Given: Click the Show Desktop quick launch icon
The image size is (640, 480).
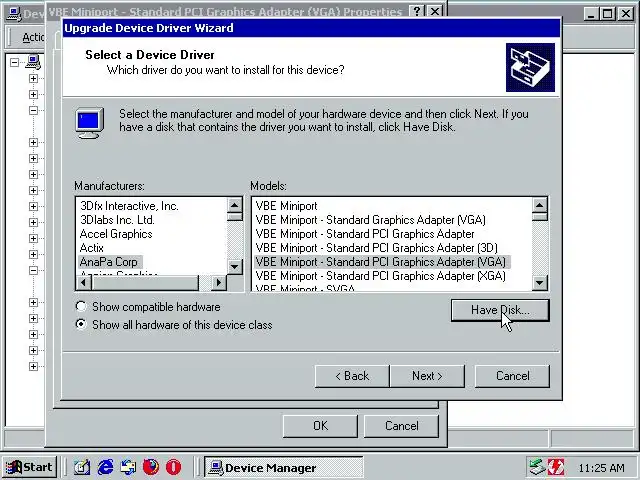Looking at the screenshot, I should 82,467.
